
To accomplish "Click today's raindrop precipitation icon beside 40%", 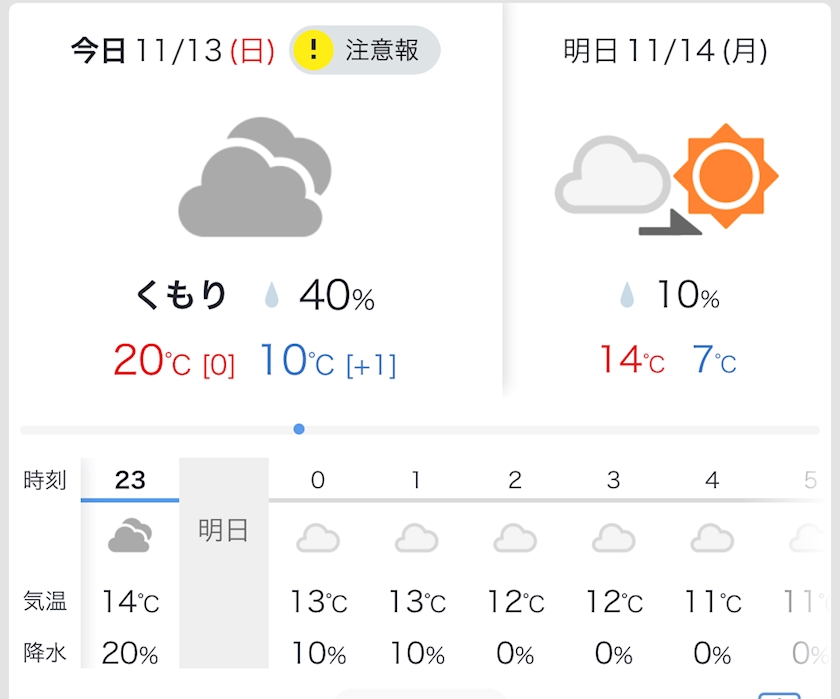I will click(x=271, y=296).
